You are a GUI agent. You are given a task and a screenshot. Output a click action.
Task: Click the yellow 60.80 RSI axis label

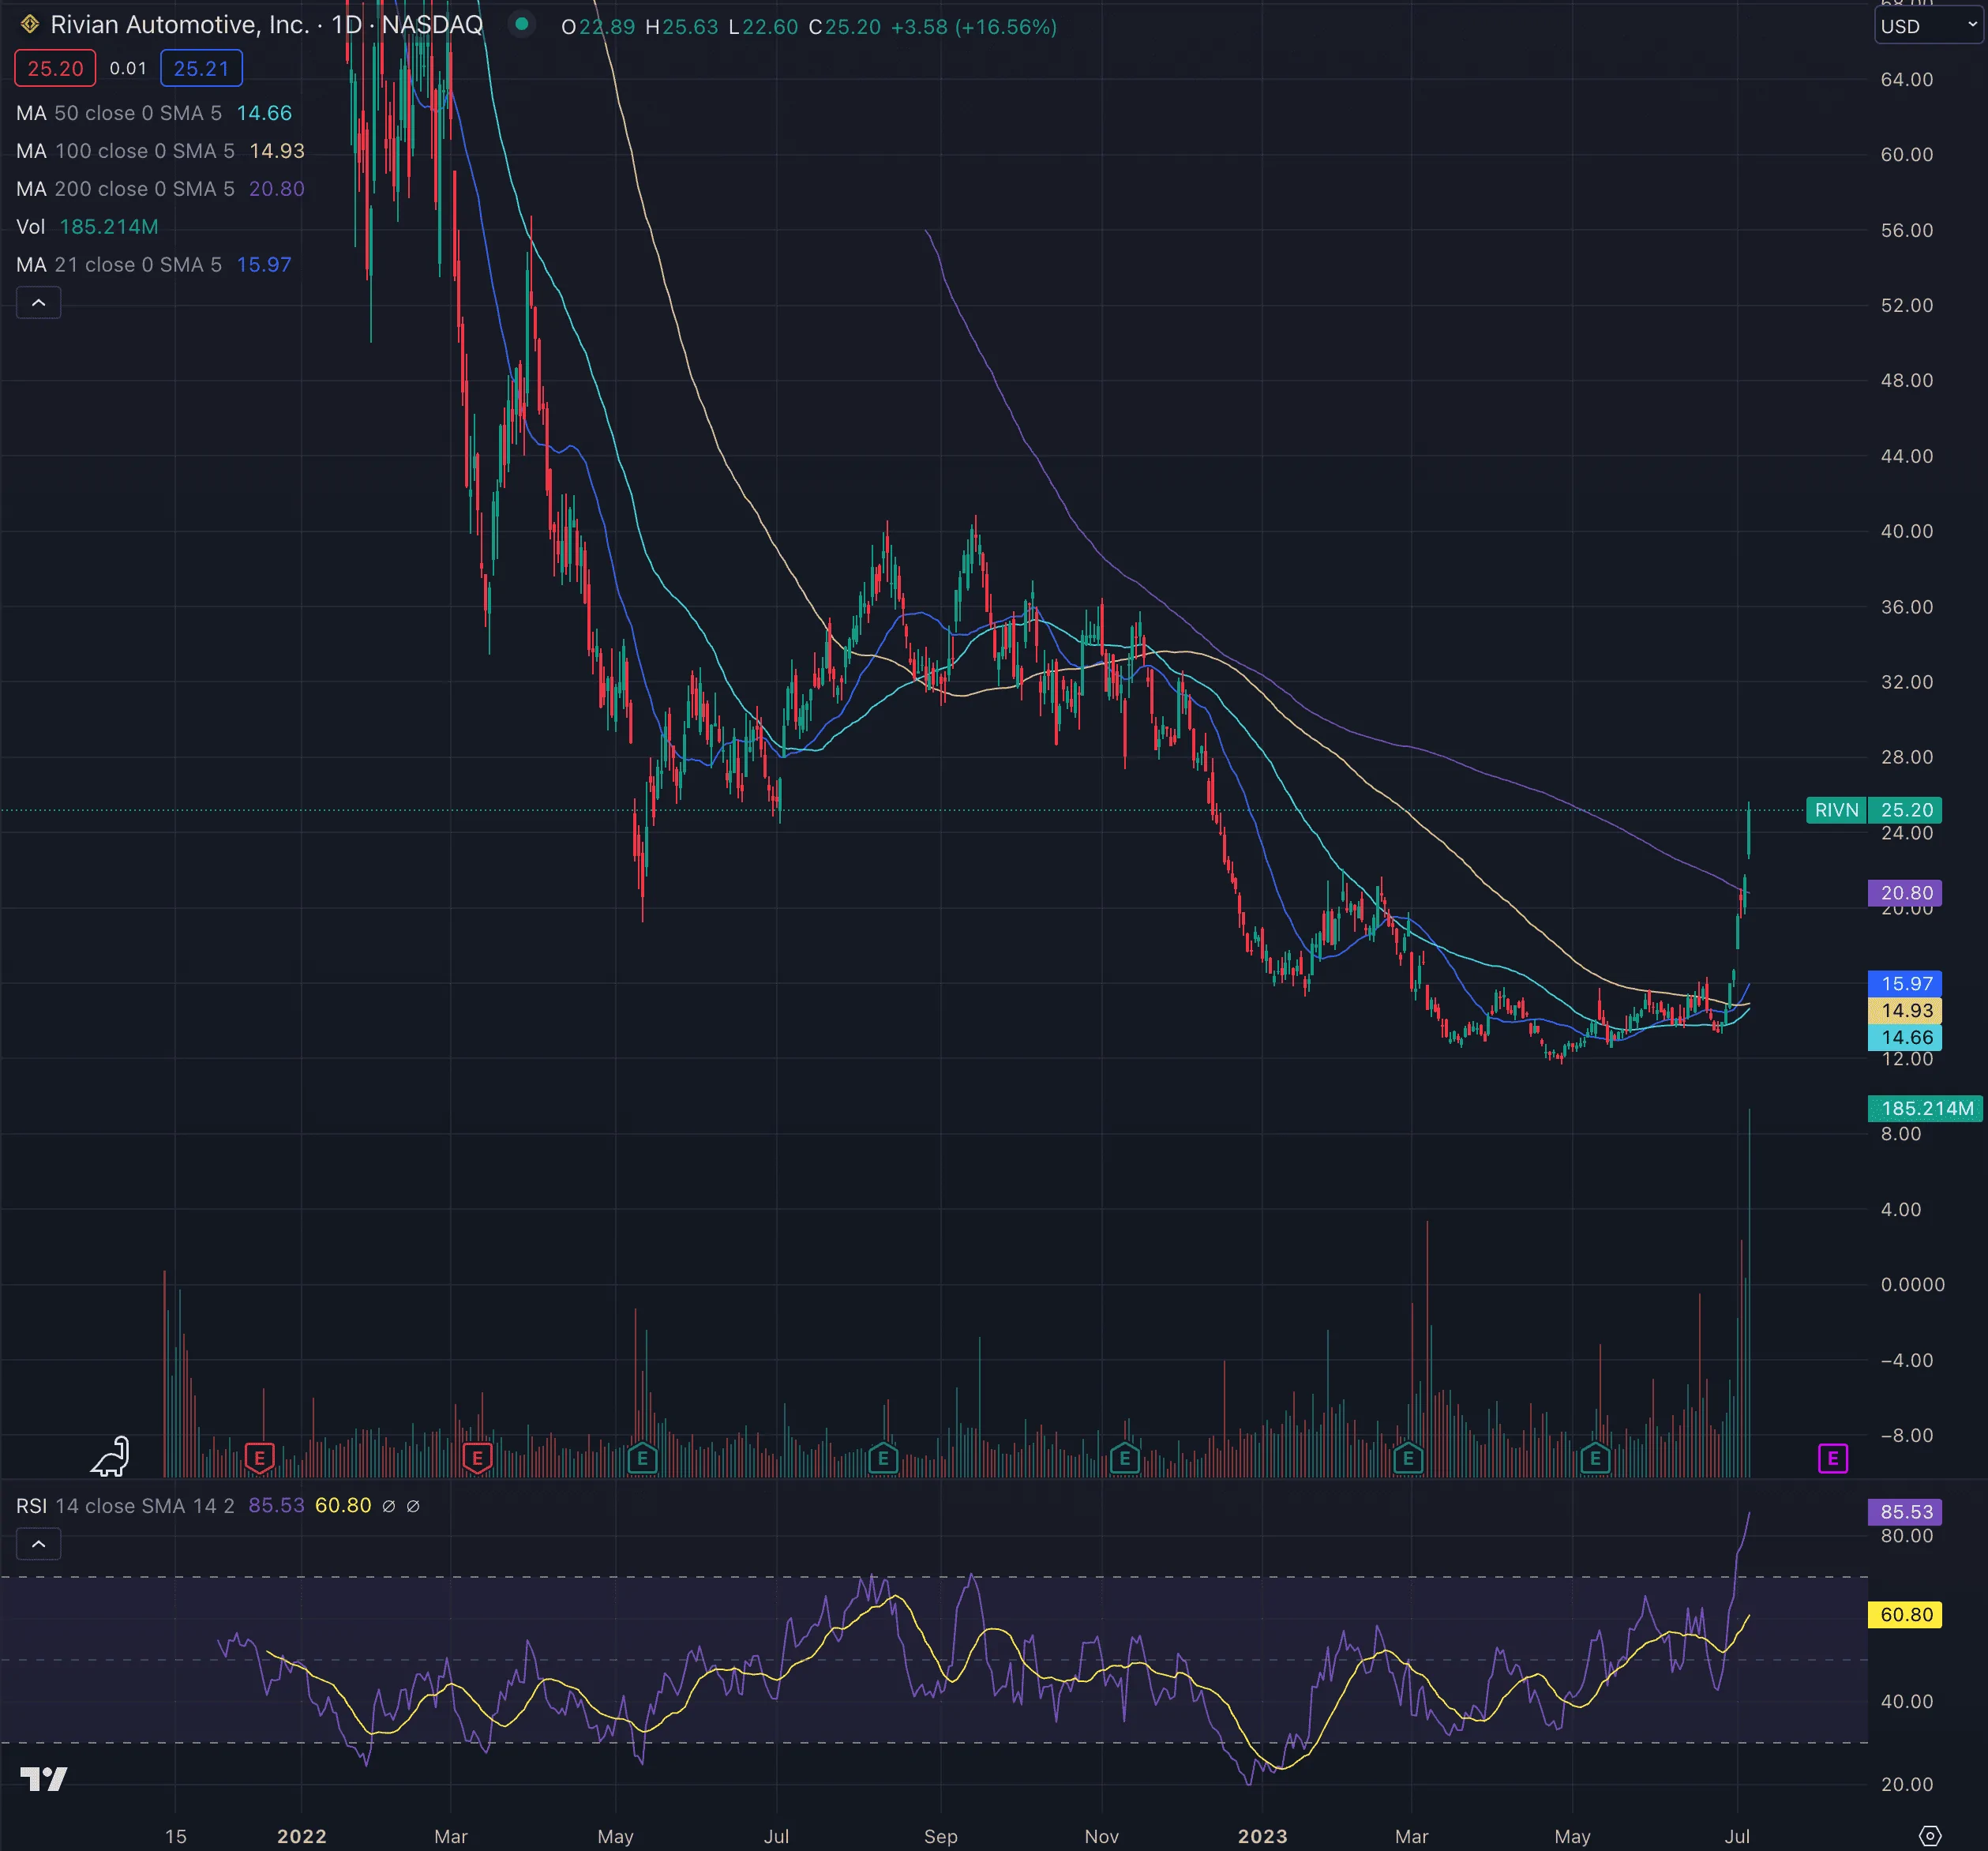(1905, 1614)
